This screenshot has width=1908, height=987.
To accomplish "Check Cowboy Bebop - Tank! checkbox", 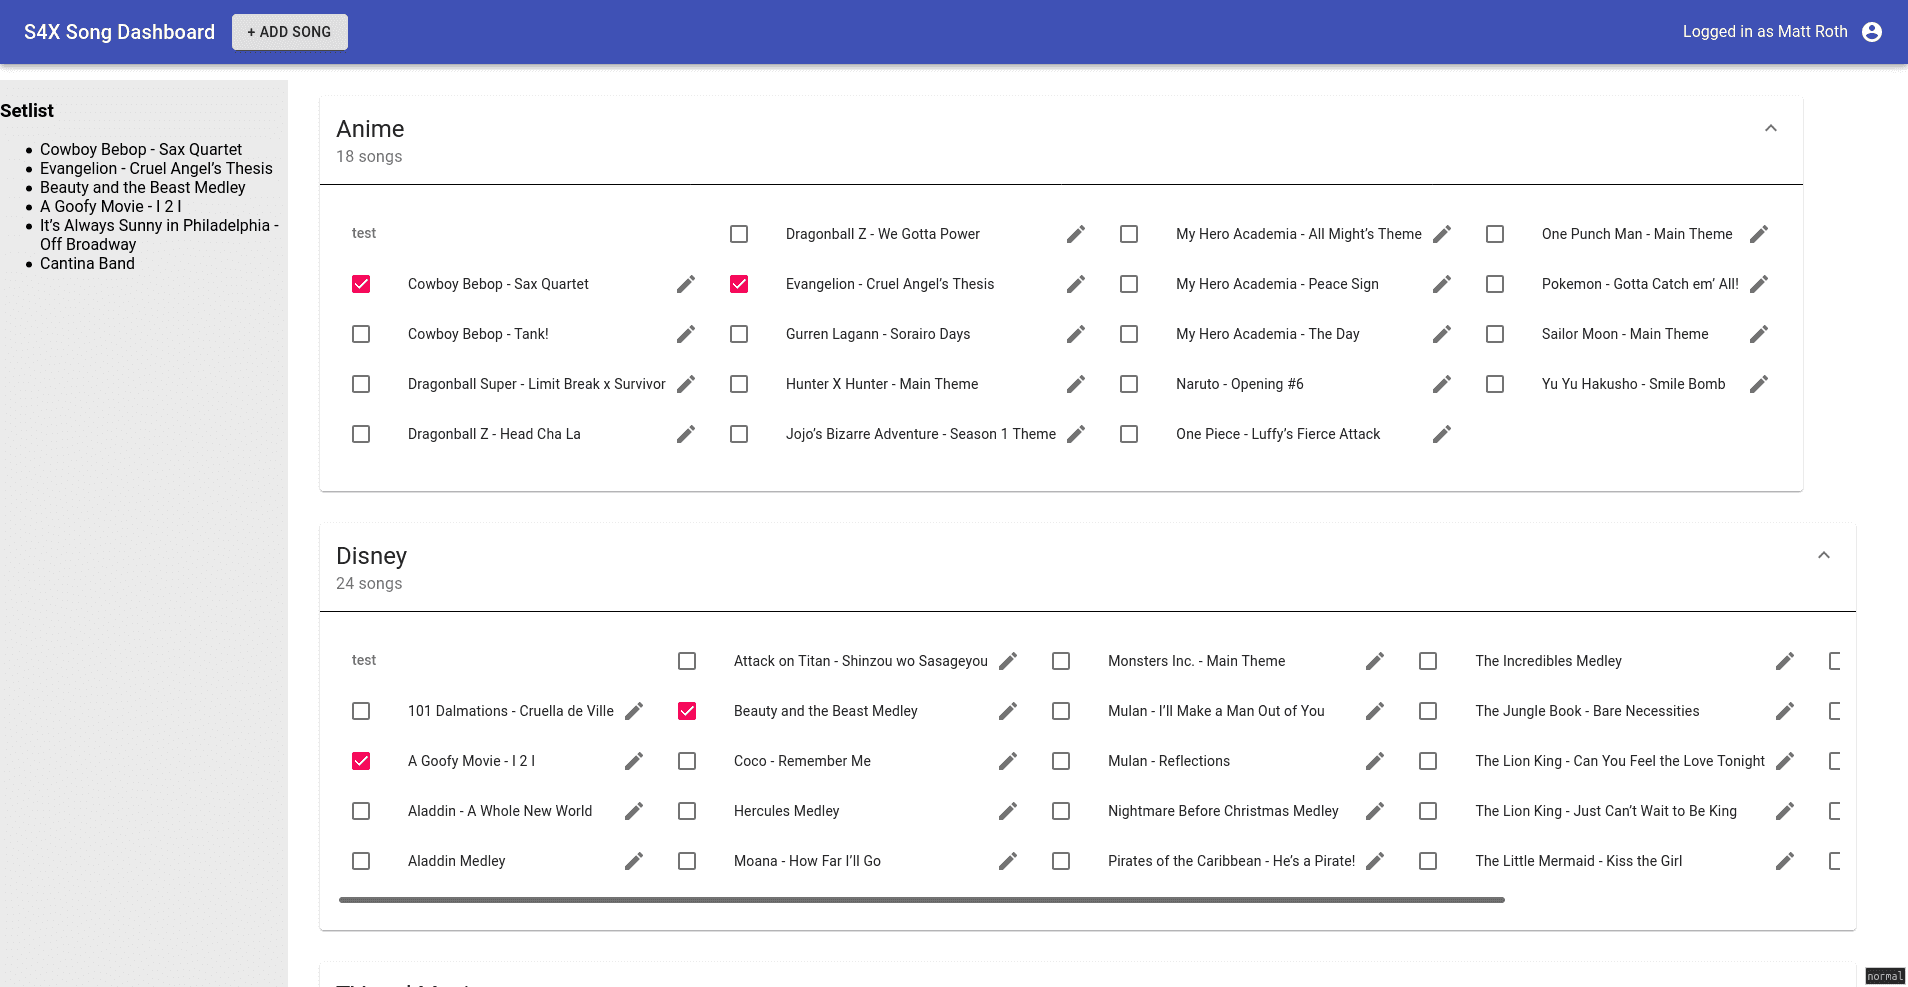I will (361, 334).
